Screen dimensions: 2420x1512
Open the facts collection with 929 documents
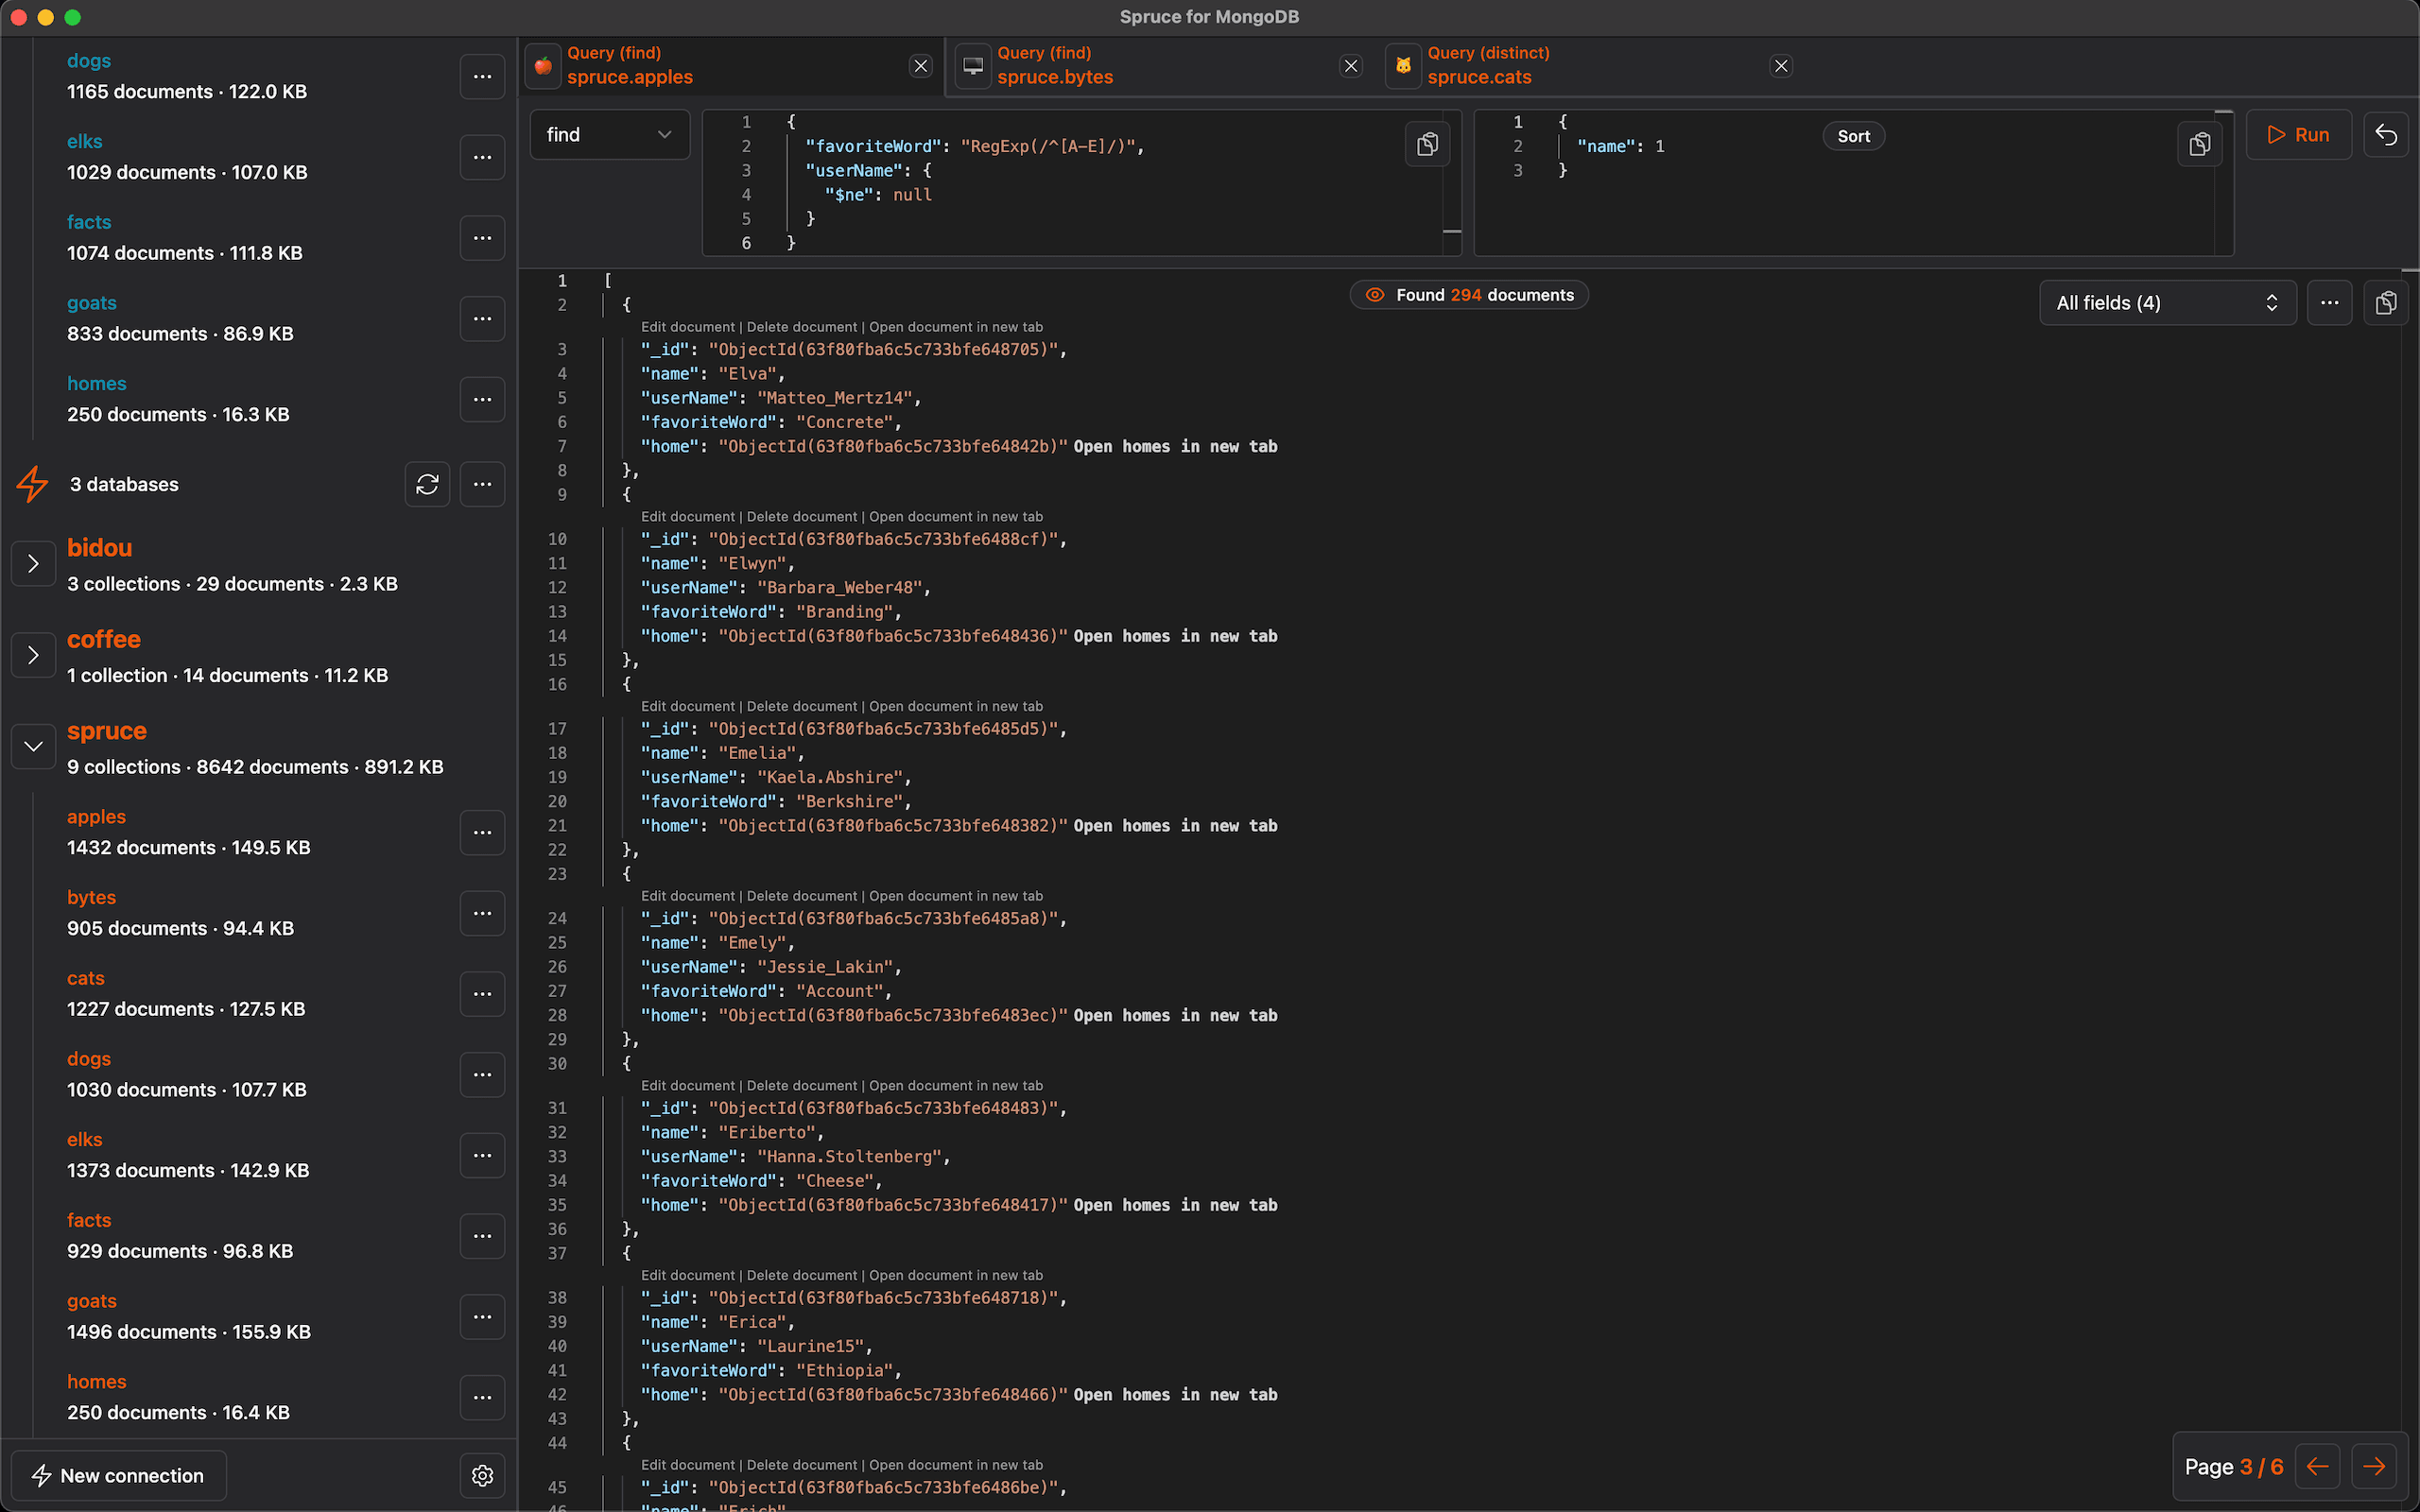pyautogui.click(x=89, y=1221)
